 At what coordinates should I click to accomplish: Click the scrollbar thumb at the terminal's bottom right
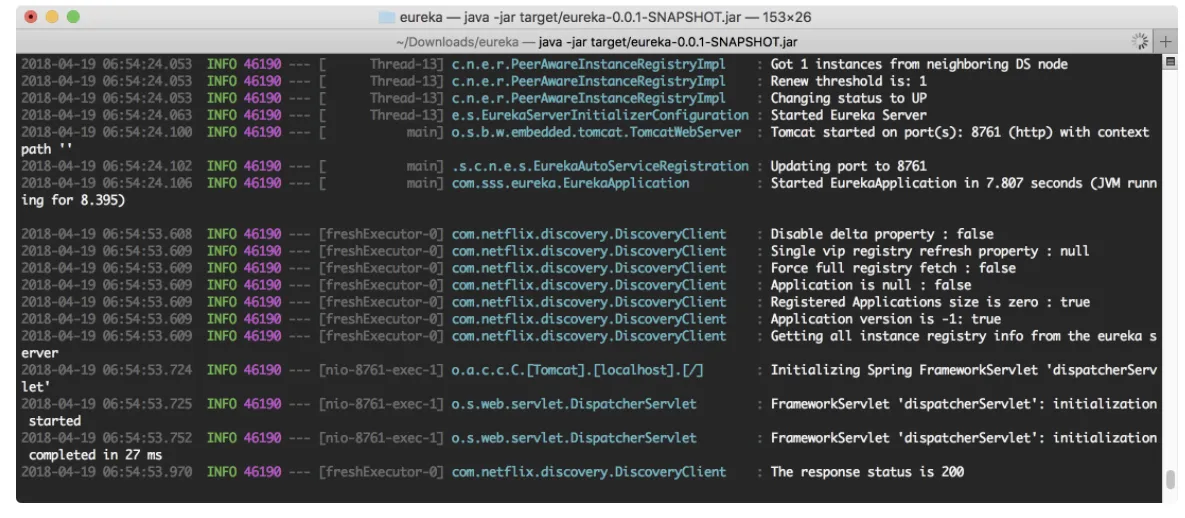(x=1171, y=479)
